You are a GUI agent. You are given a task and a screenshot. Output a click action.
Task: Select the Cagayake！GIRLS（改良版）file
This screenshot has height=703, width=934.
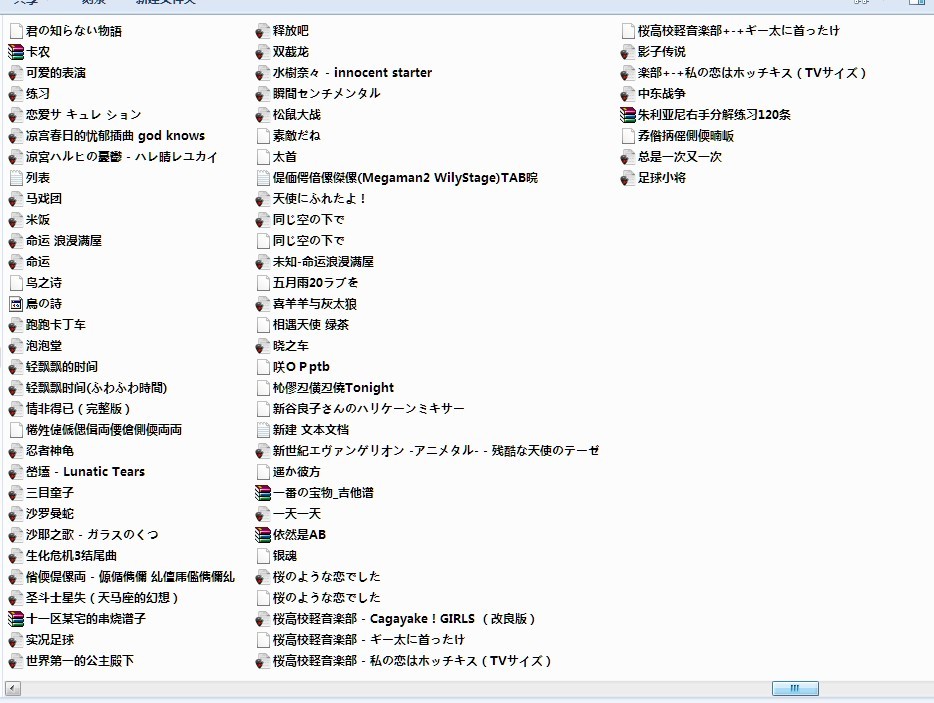pos(404,619)
